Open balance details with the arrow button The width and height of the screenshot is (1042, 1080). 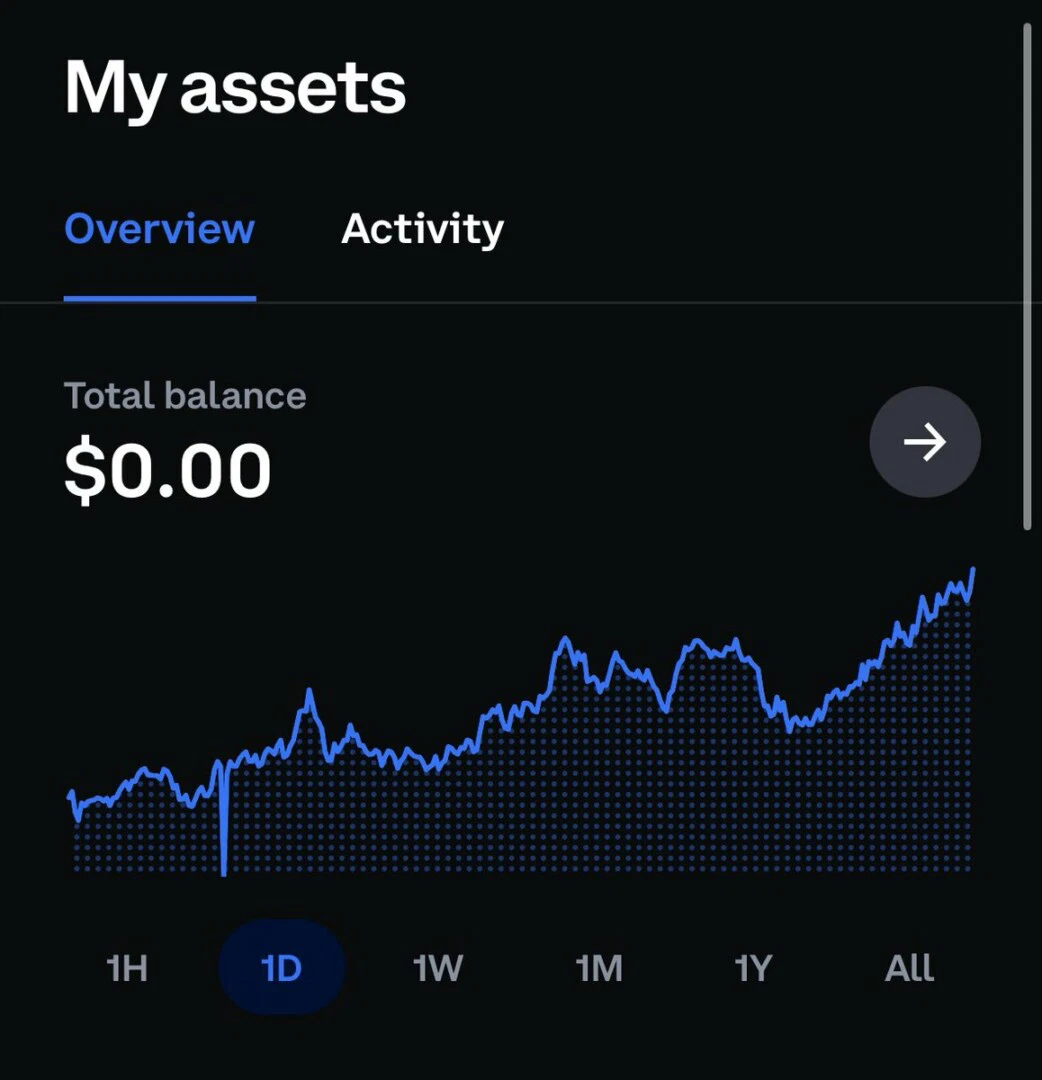(x=924, y=442)
